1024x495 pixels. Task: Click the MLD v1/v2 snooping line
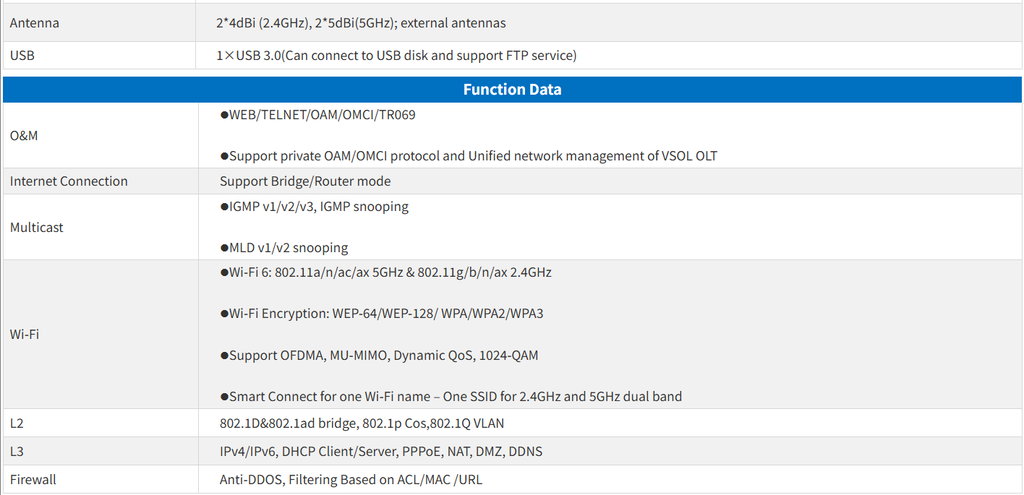[284, 248]
